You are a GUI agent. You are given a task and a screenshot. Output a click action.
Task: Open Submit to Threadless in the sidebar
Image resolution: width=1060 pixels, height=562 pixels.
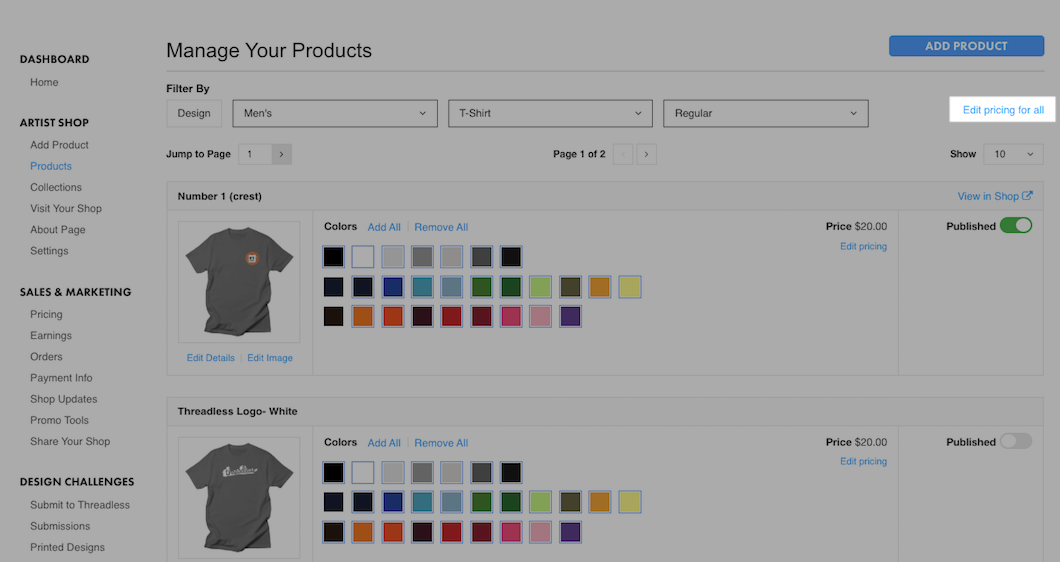[x=80, y=505]
